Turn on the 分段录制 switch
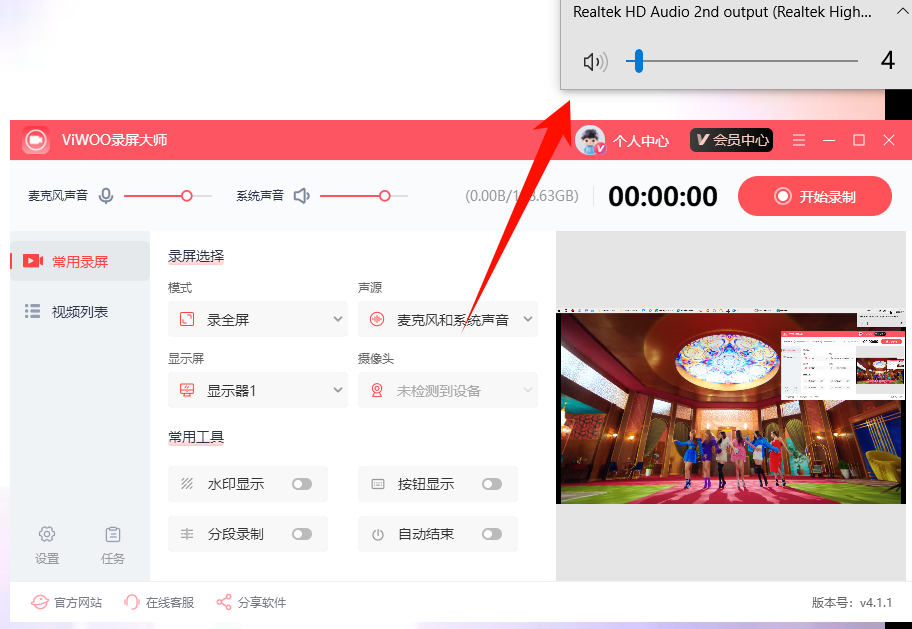Image resolution: width=912 pixels, height=629 pixels. [302, 534]
